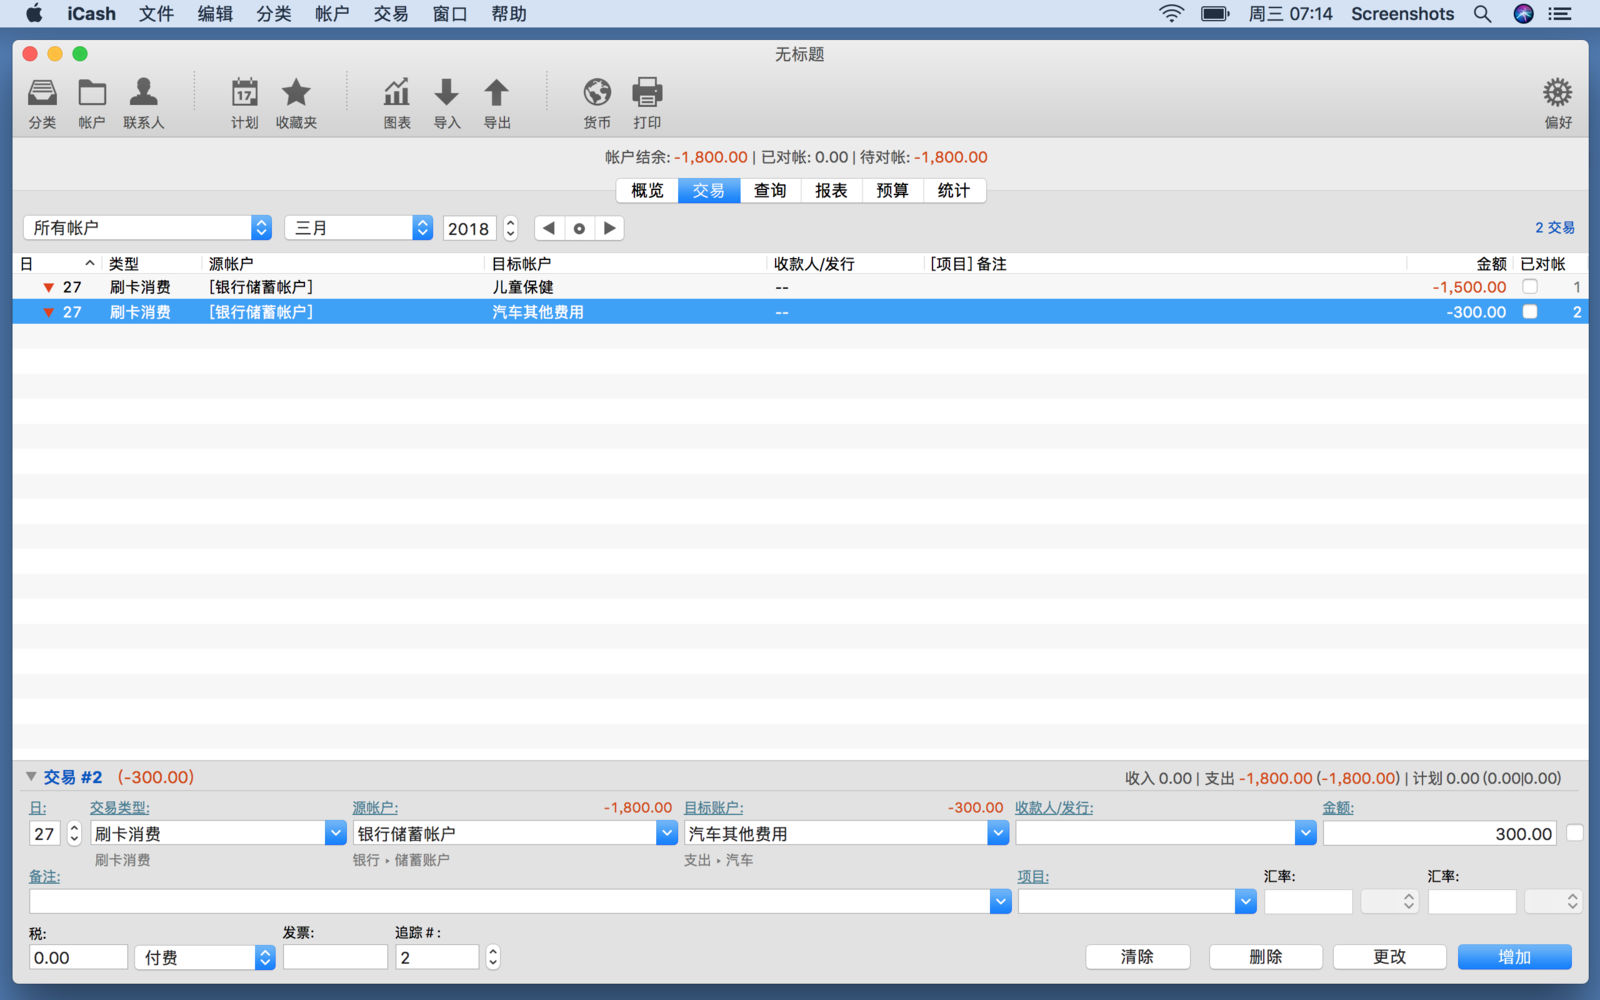This screenshot has height=1000, width=1600.
Task: Open the 分类 categories toolbar icon
Action: click(x=42, y=102)
